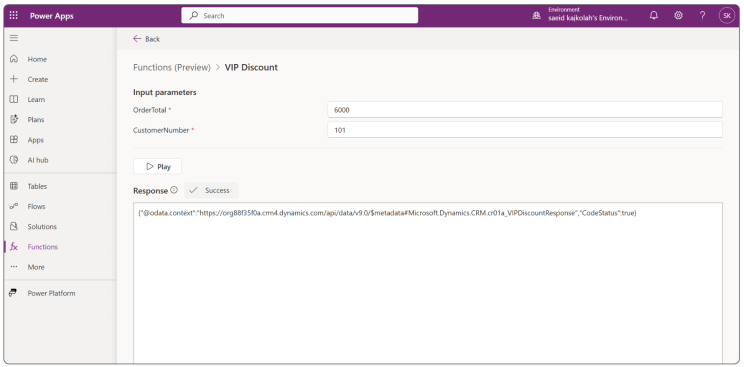Focus the top Search box
The image size is (744, 367).
click(299, 15)
